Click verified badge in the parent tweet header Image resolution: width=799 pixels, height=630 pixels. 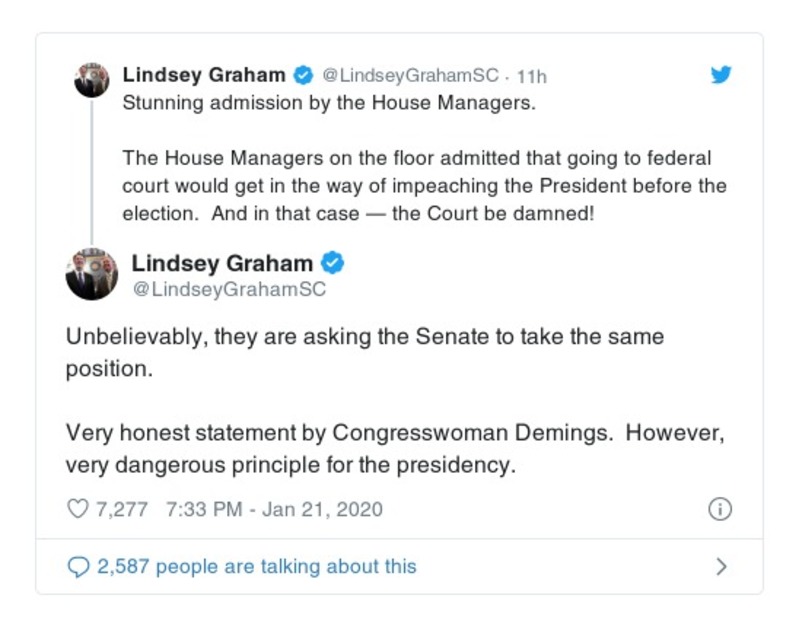click(x=302, y=75)
